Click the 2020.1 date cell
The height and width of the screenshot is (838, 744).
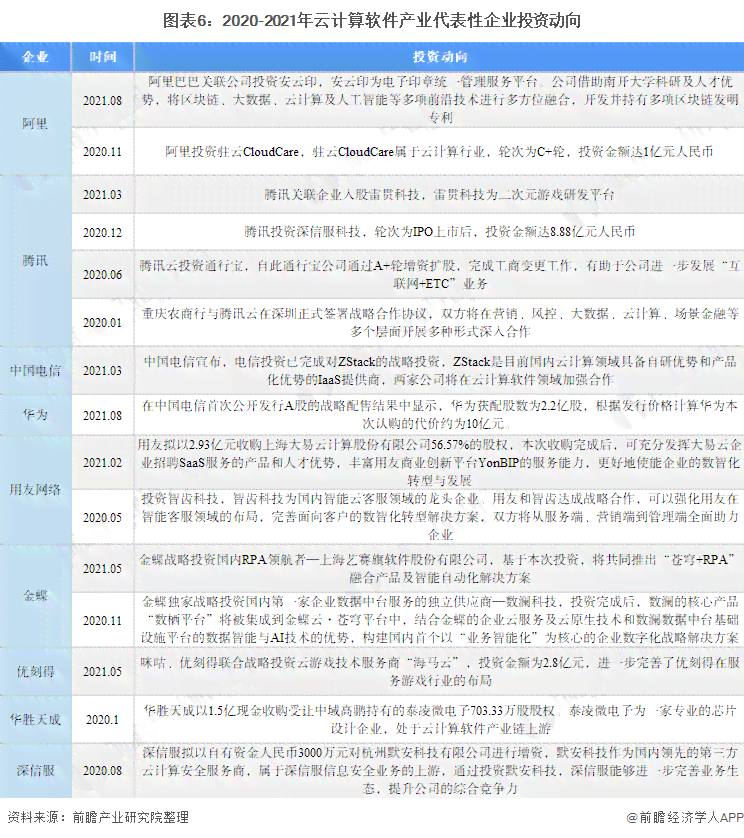[x=103, y=719]
